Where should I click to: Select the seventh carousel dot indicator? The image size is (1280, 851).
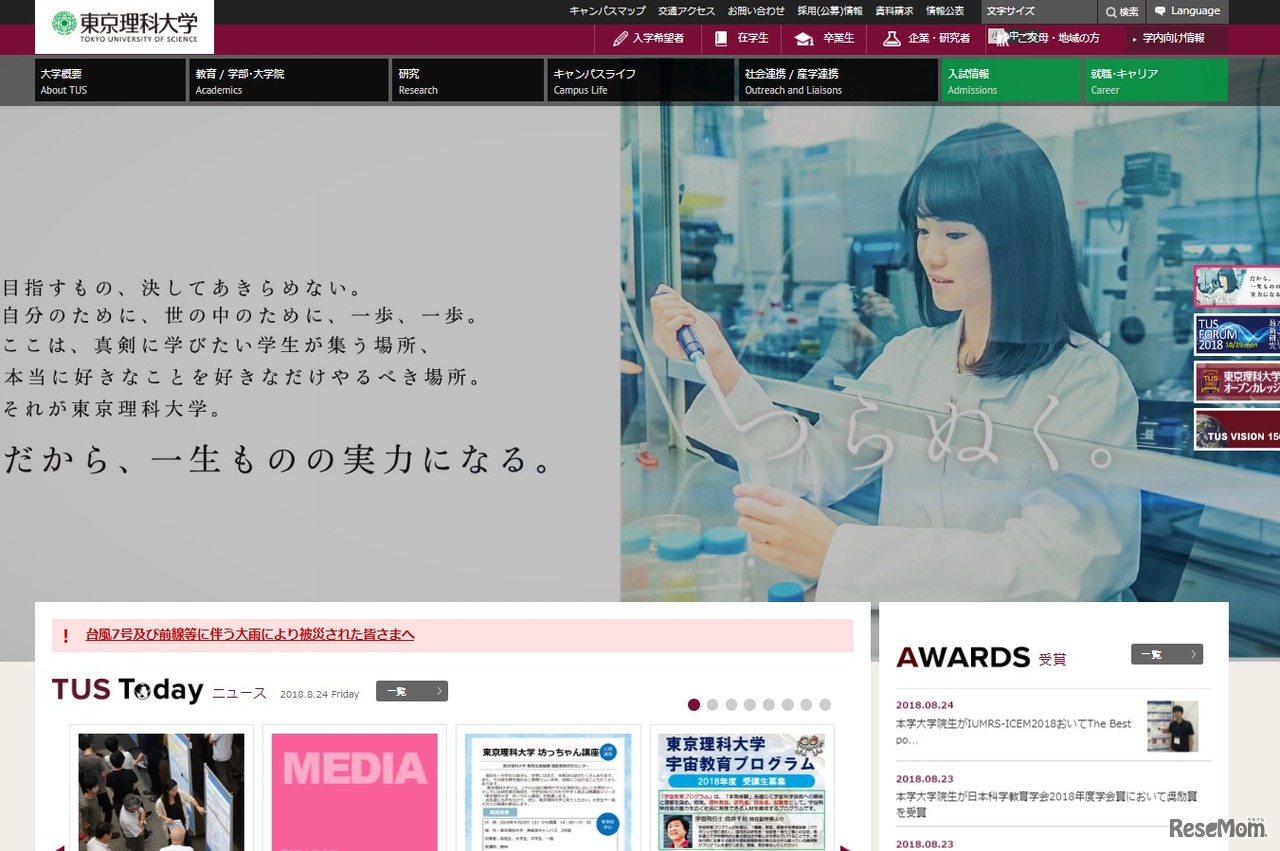pos(806,705)
